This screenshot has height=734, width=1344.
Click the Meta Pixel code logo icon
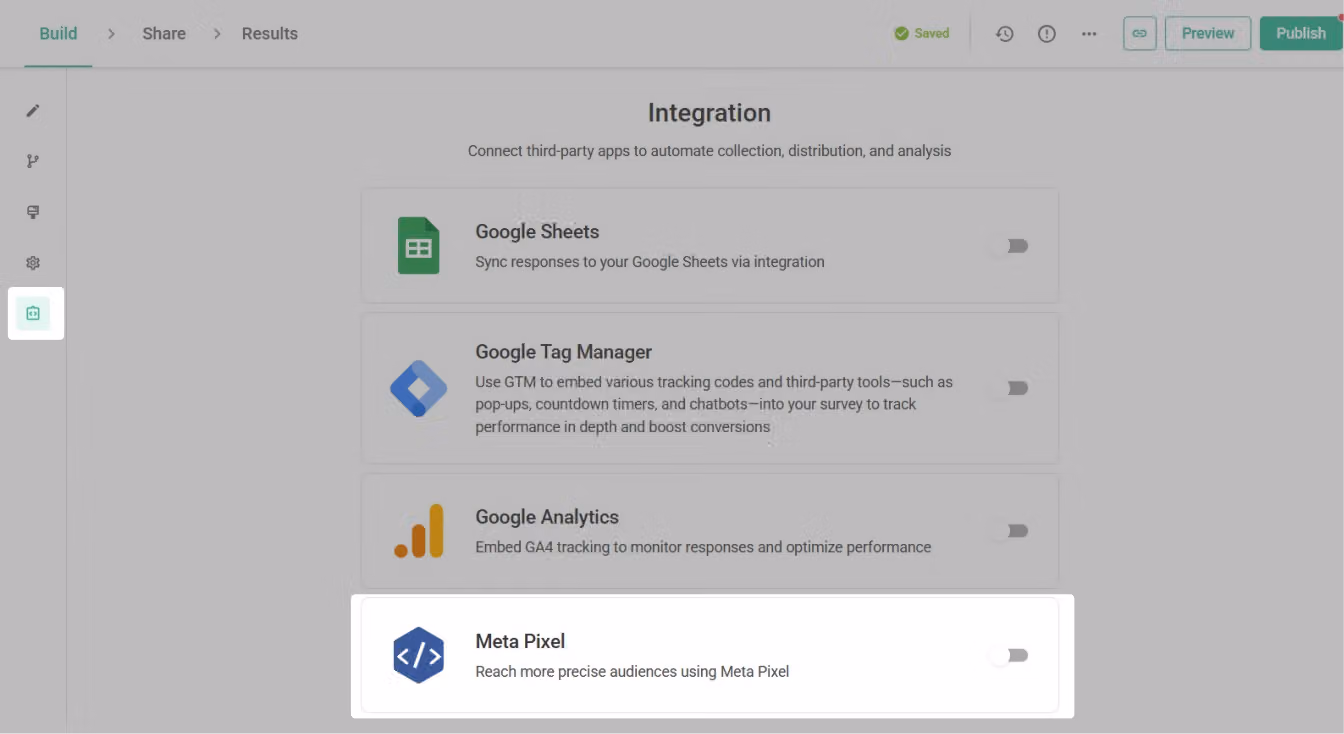[x=418, y=655]
